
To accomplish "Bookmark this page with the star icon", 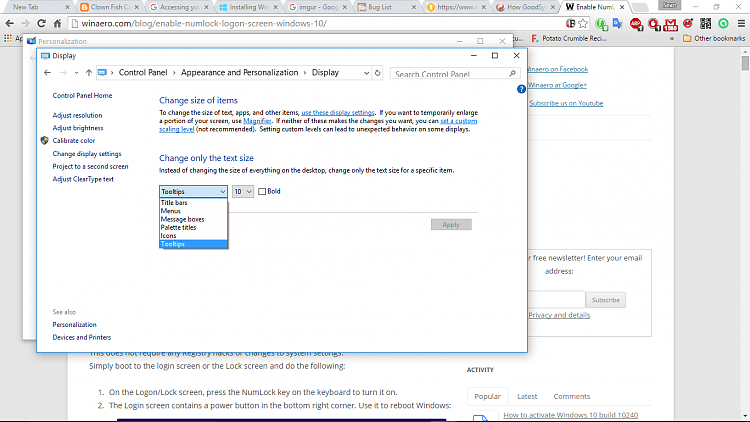I will (583, 23).
